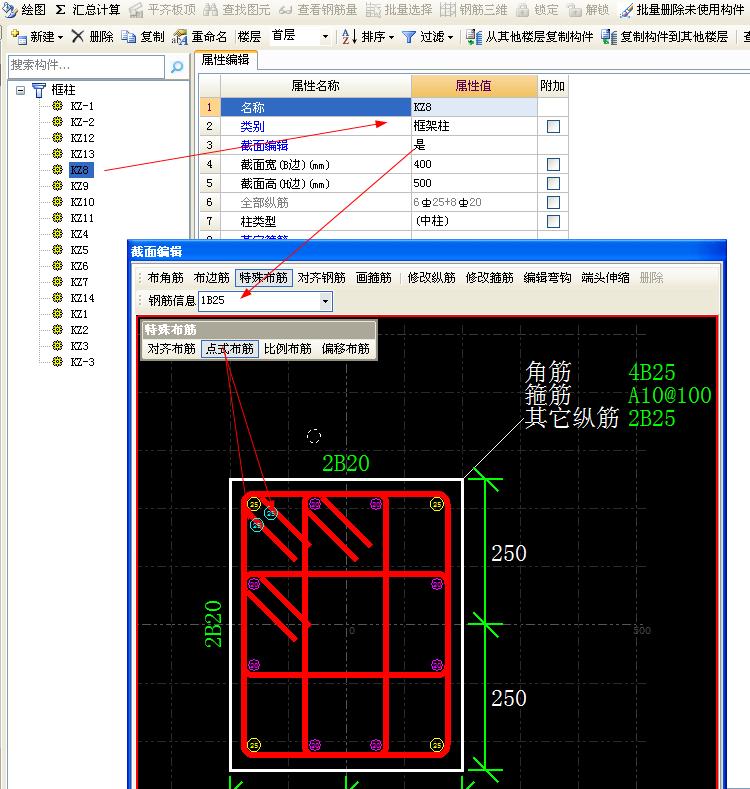Click 端头伸缩 in section editor
Viewport: 750px width, 789px height.
[605, 278]
